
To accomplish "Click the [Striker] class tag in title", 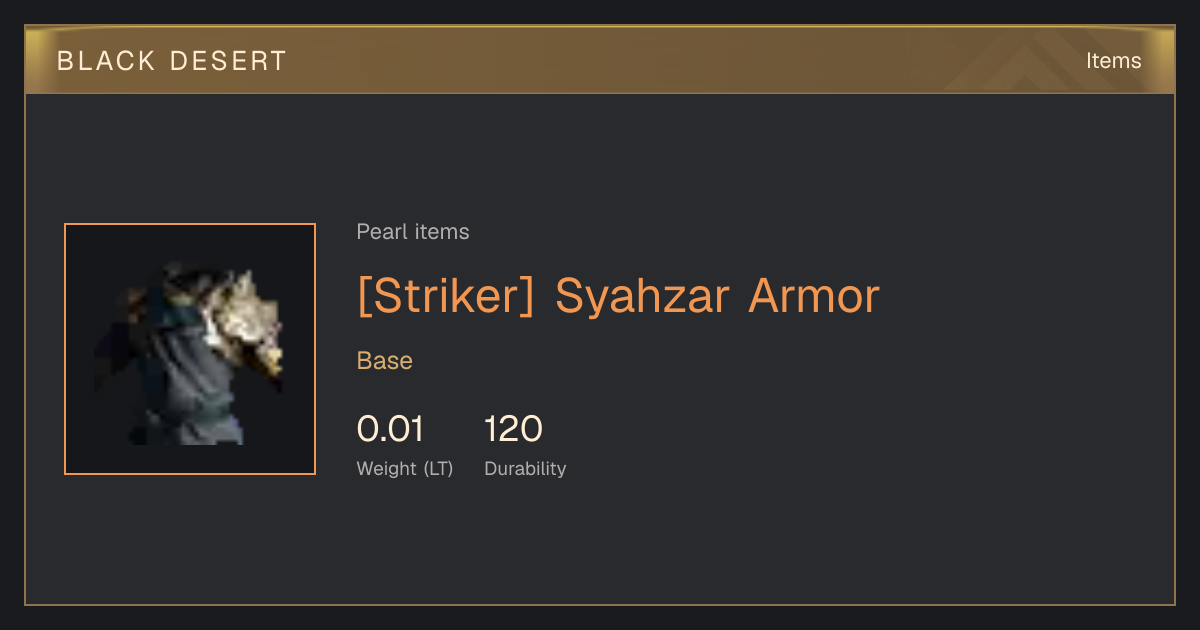I will point(446,296).
